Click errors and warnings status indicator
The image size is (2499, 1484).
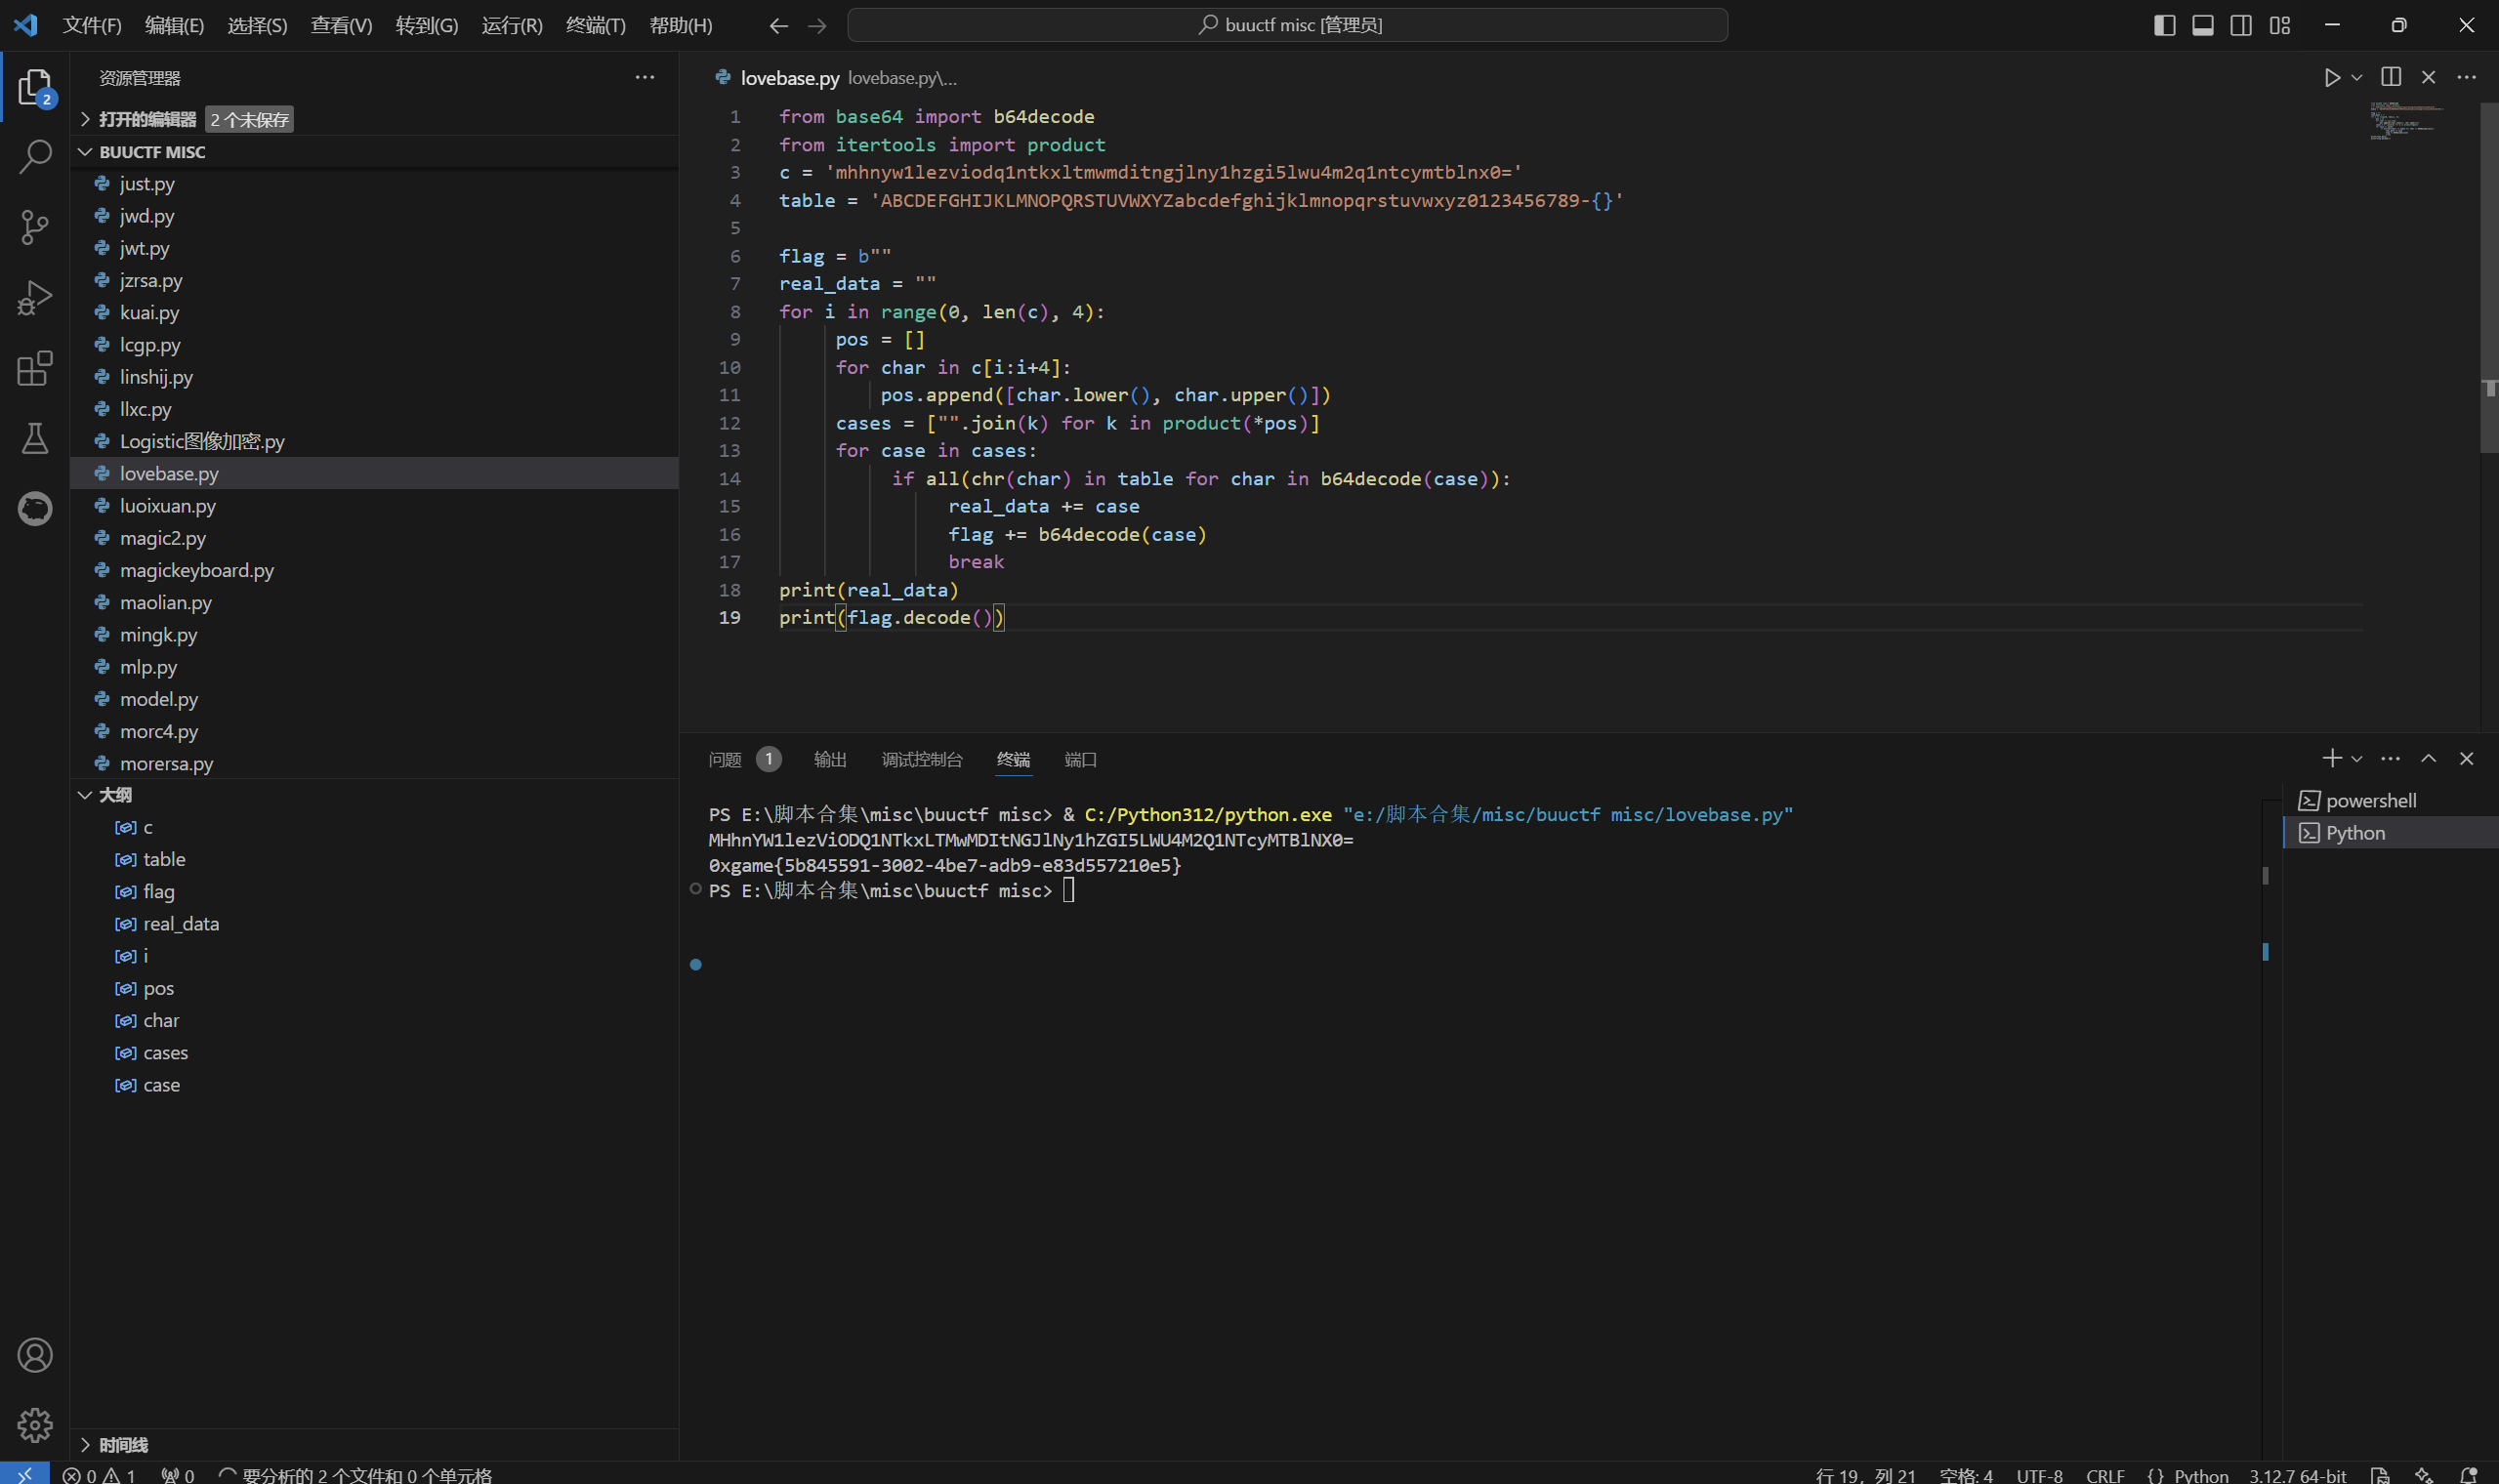[x=99, y=1475]
